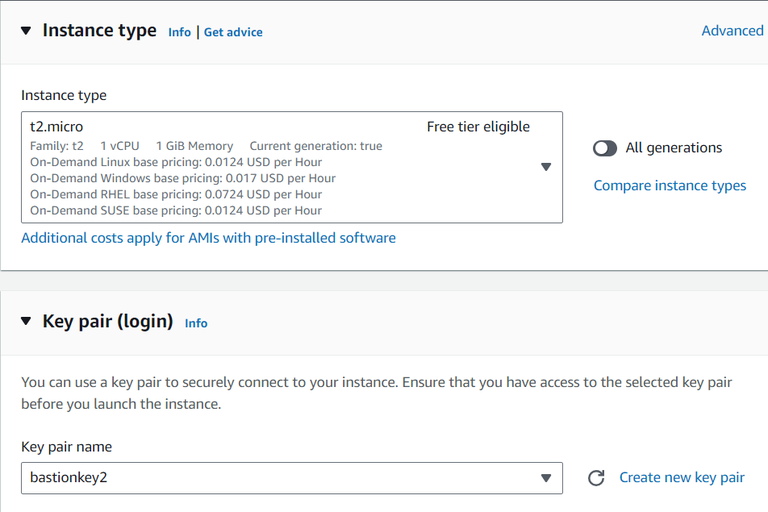This screenshot has height=512, width=768.
Task: Open Compare instance types link
Action: click(x=670, y=185)
